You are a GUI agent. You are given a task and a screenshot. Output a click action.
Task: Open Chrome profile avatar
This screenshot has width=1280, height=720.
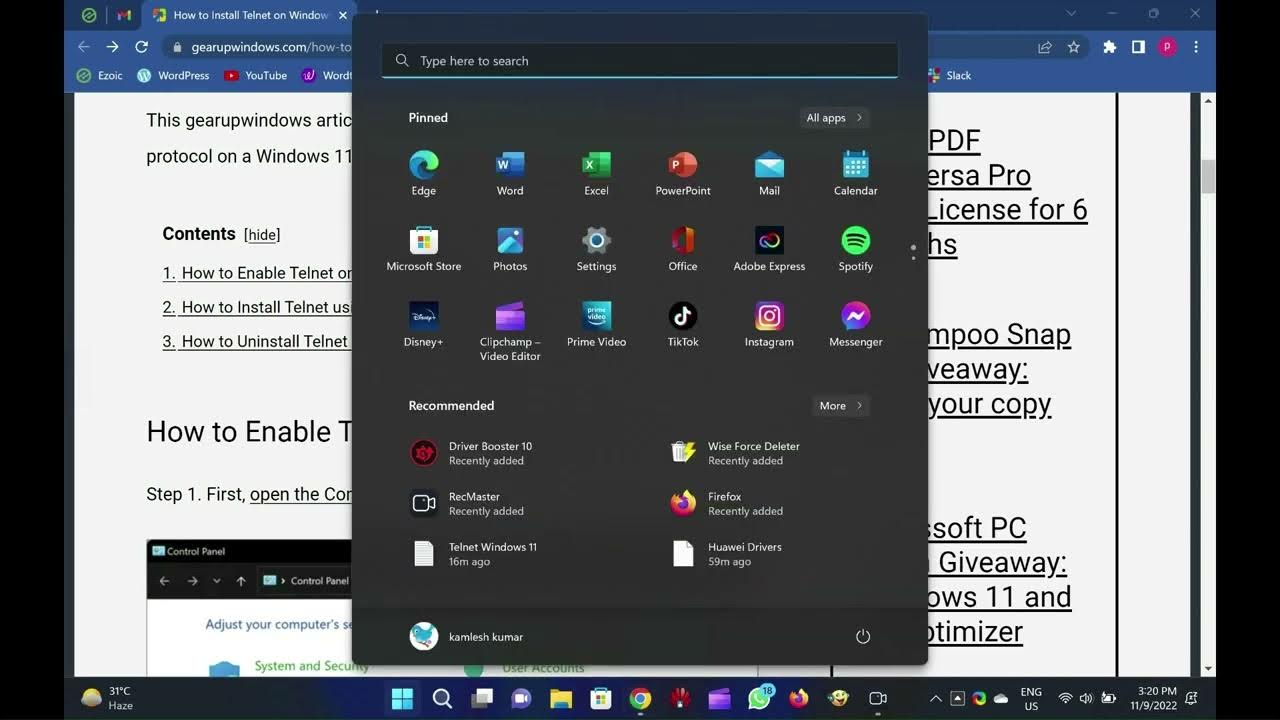[x=1167, y=47]
